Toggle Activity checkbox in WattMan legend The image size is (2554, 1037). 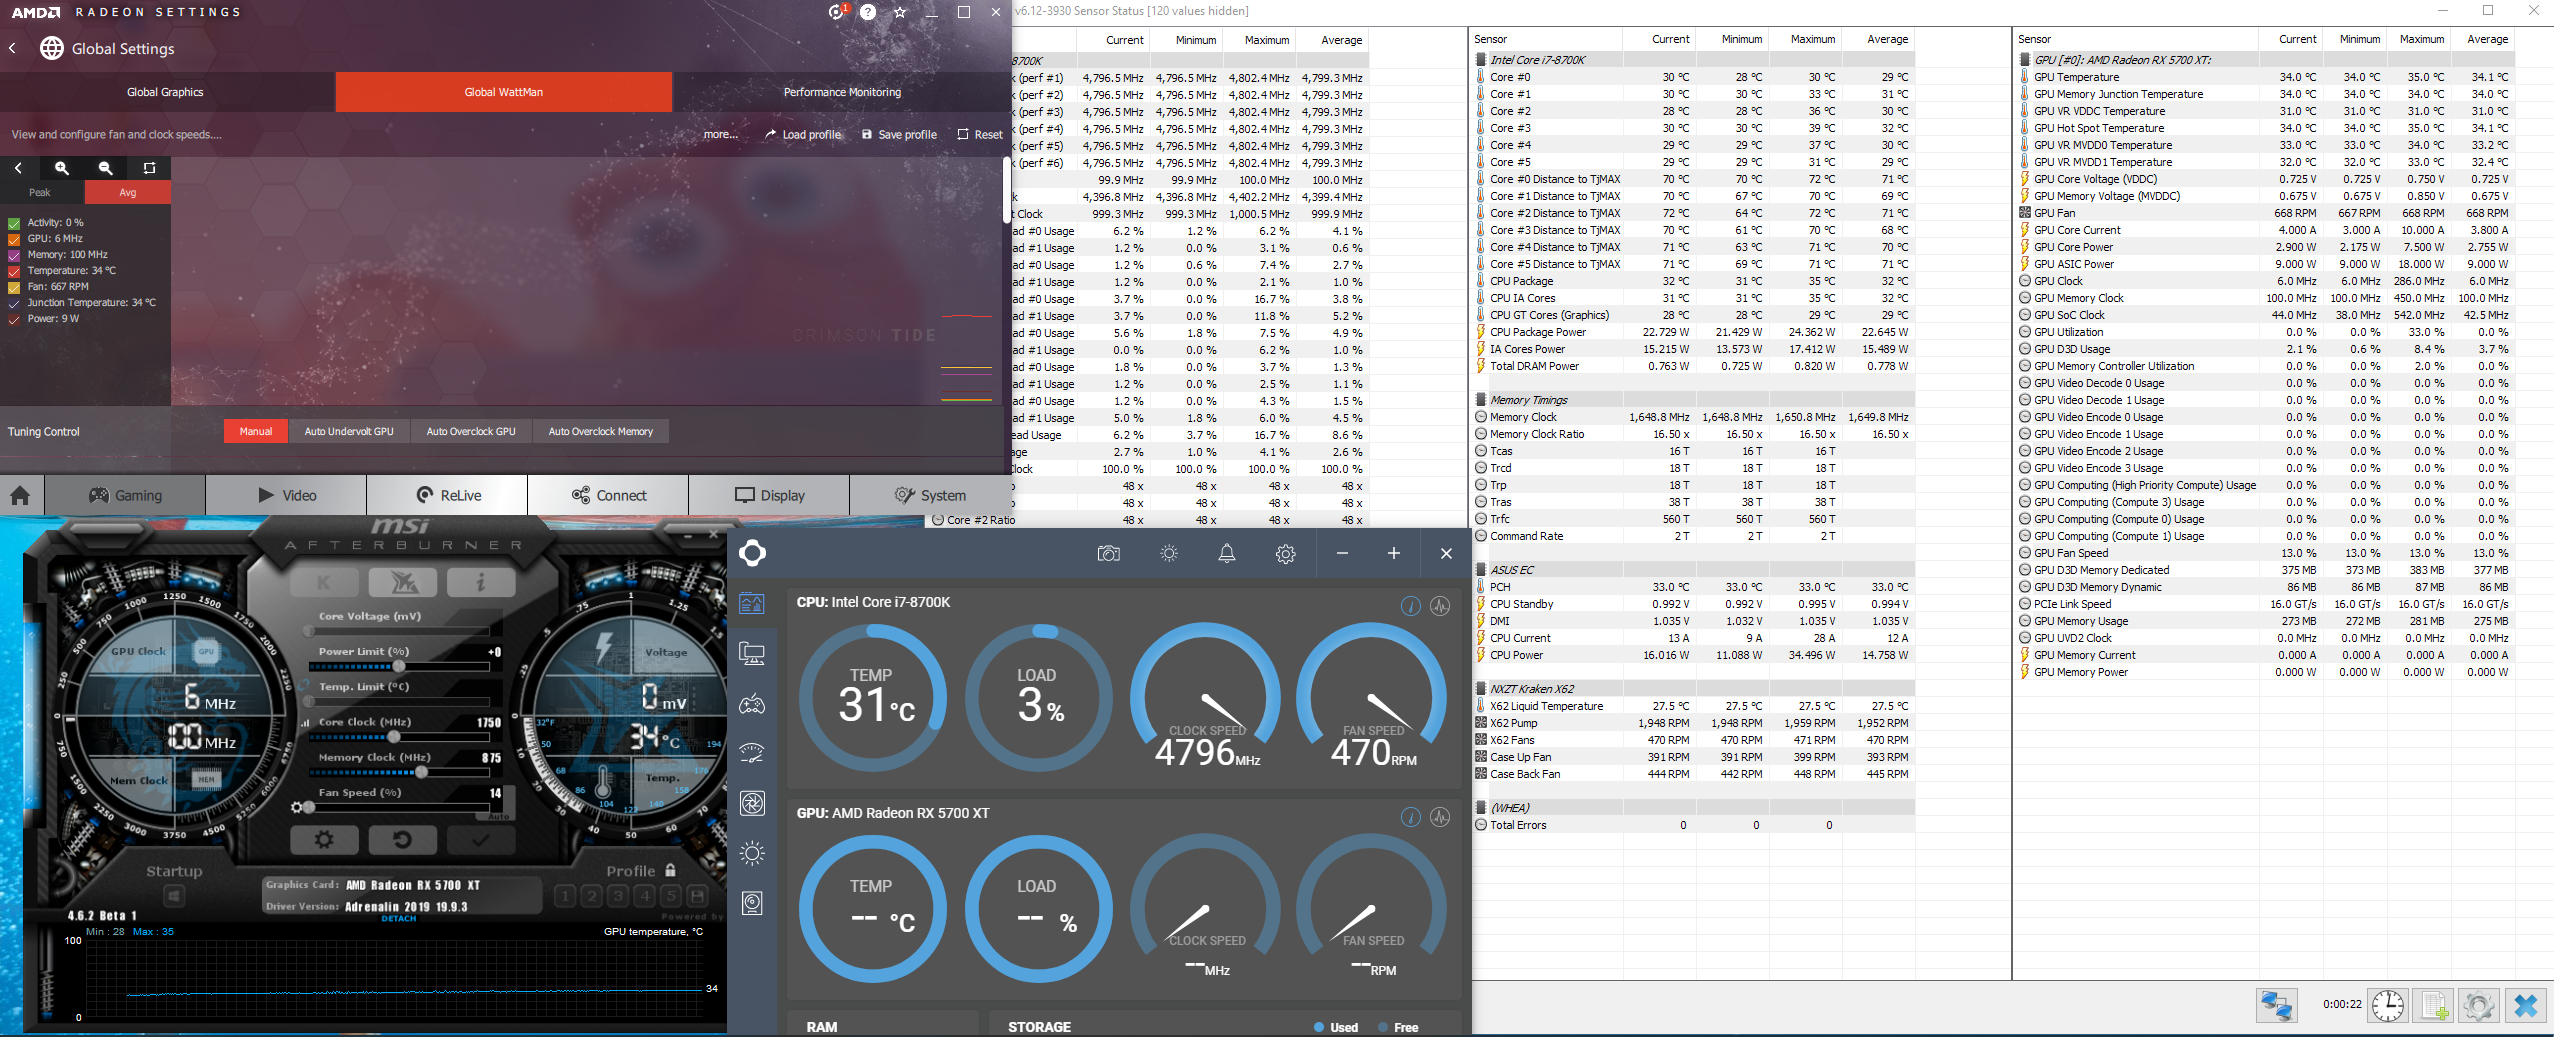coord(14,223)
